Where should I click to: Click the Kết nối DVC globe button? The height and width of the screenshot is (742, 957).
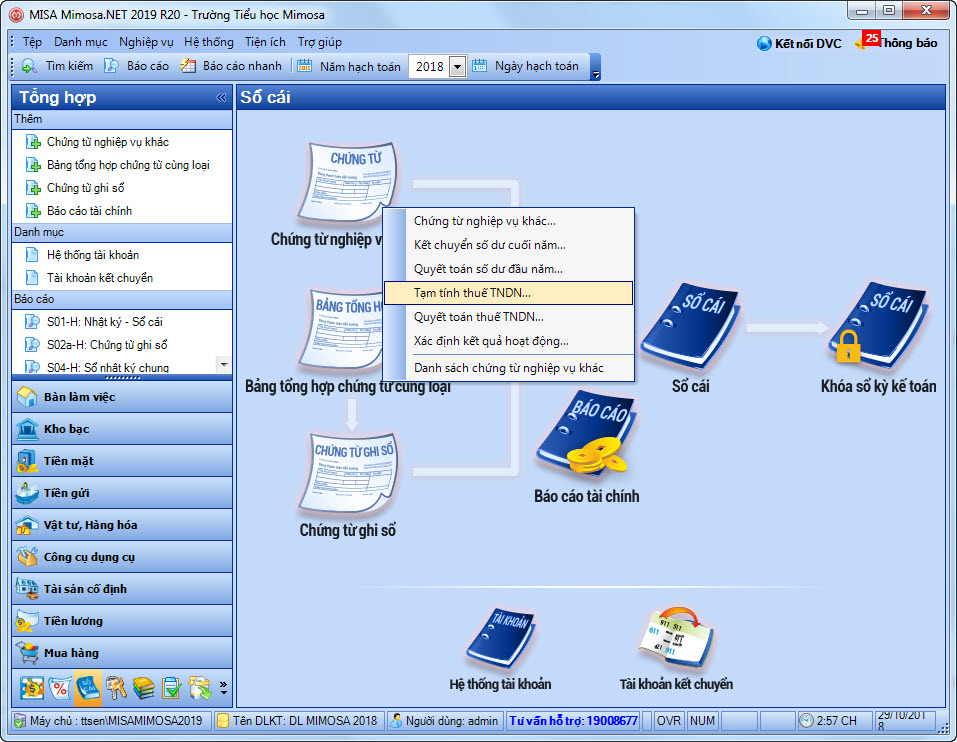(799, 43)
